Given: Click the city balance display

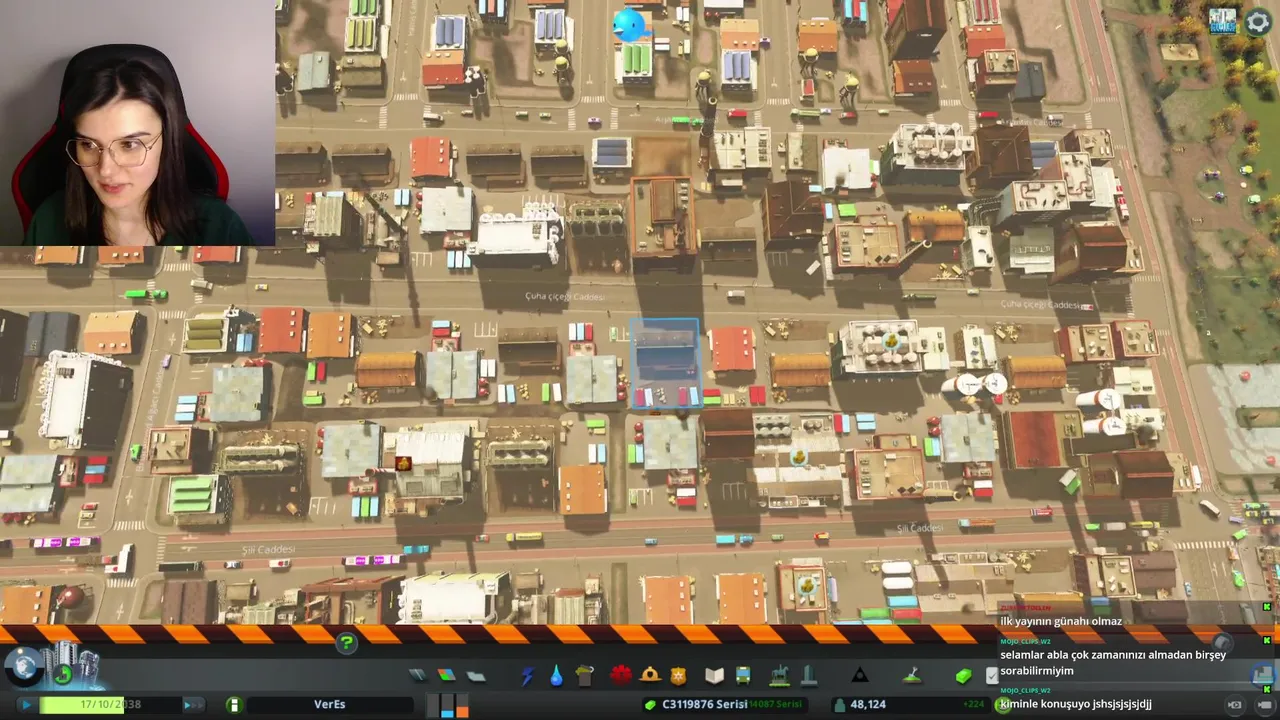Looking at the screenshot, I should point(725,705).
